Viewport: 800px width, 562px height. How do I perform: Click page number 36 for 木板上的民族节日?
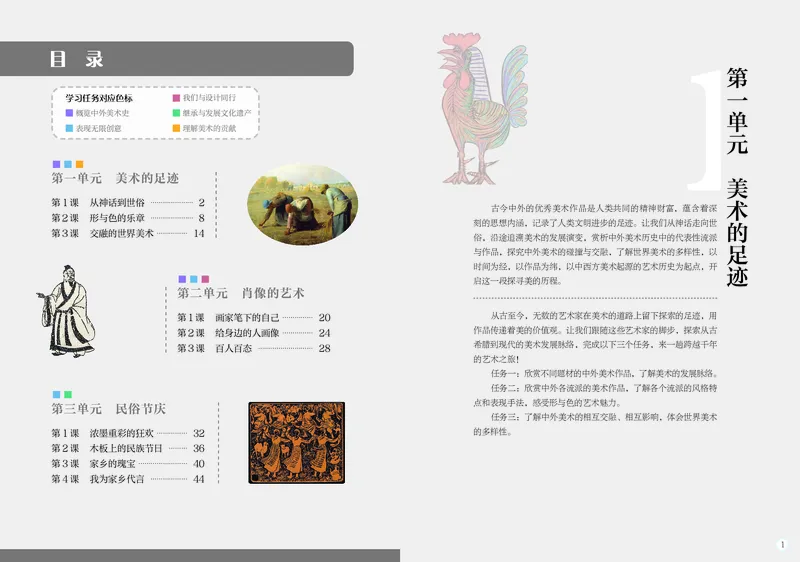(199, 448)
